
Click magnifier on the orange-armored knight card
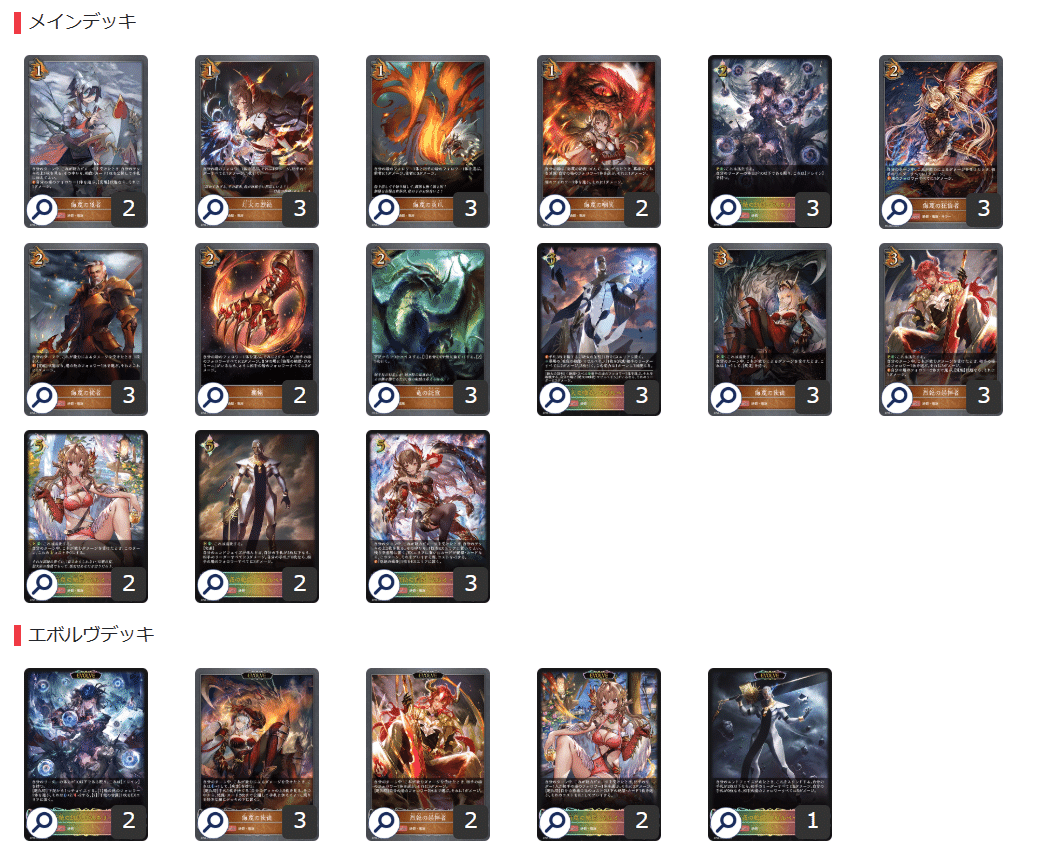[43, 397]
